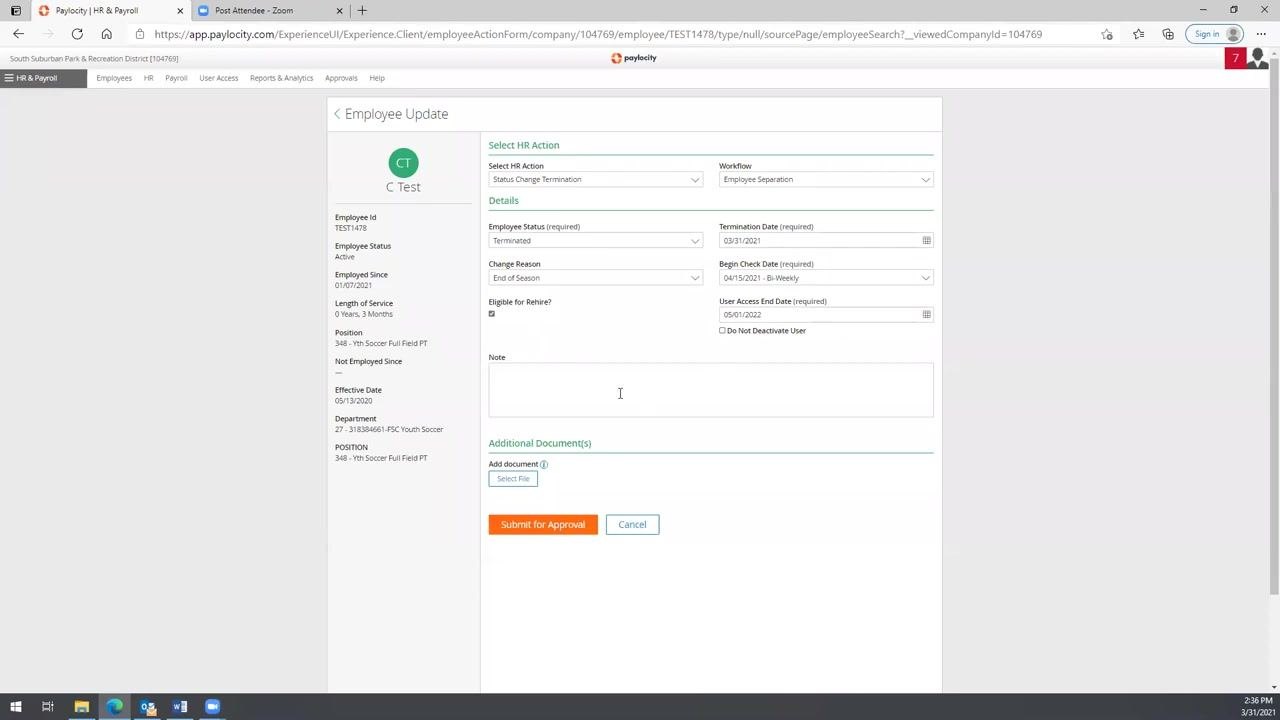Screen dimensions: 1280x720
Task: Check Do Not Deactivate User box
Action: coord(722,331)
